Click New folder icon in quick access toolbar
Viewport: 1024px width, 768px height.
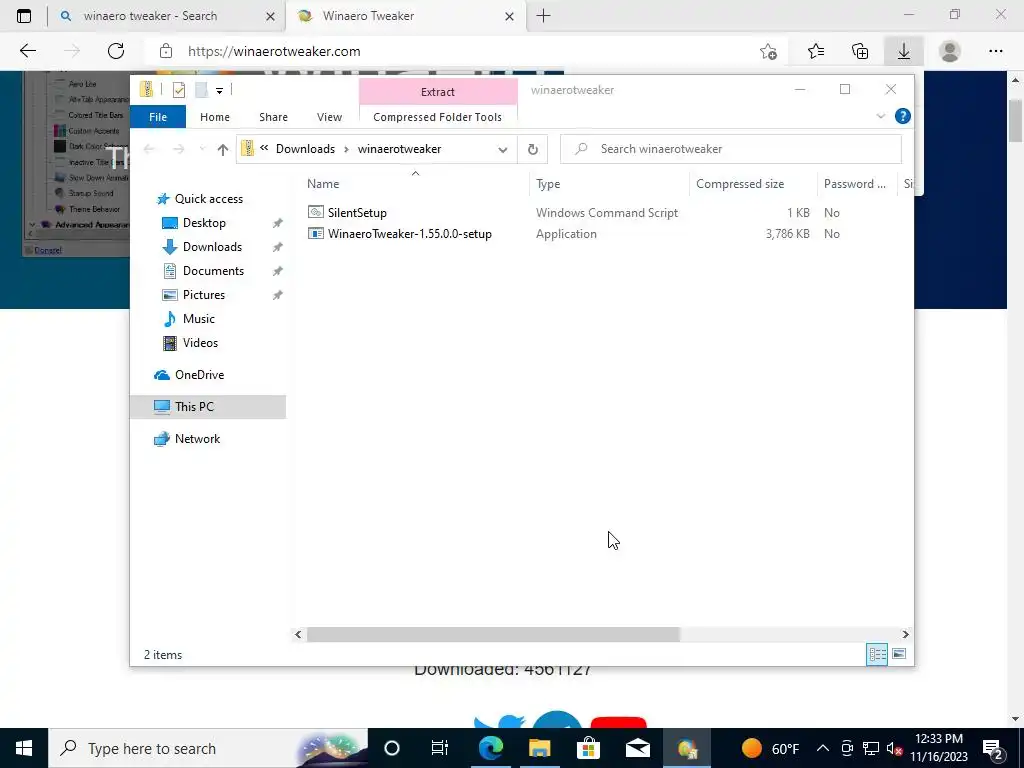point(201,90)
